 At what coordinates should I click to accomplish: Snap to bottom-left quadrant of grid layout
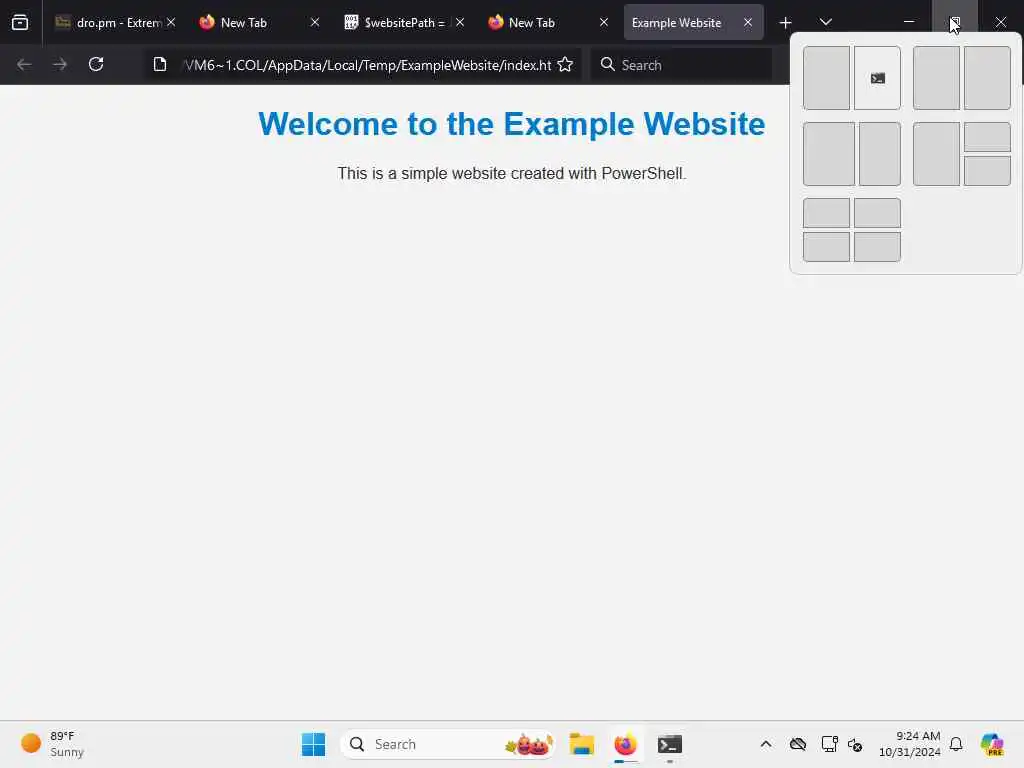[x=826, y=247]
